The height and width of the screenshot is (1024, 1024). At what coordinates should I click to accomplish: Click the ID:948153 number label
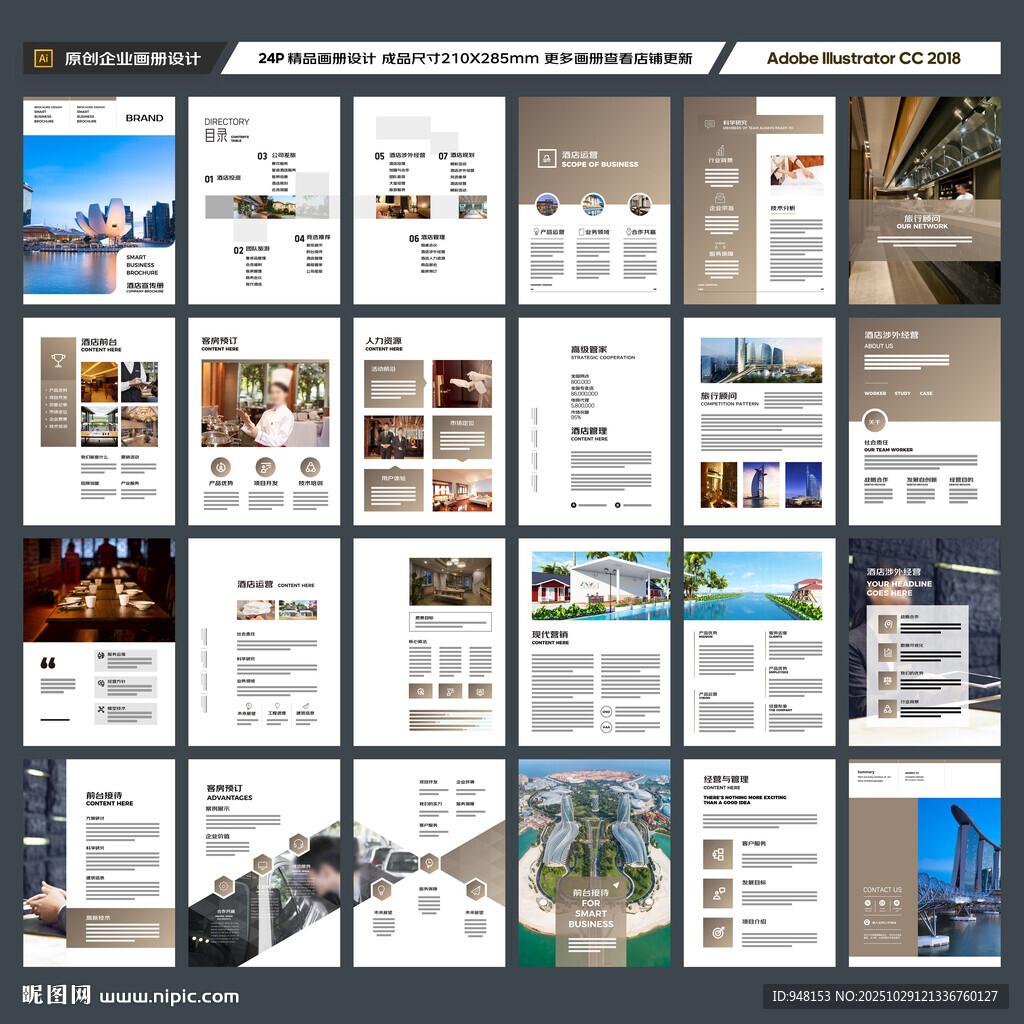(x=801, y=996)
